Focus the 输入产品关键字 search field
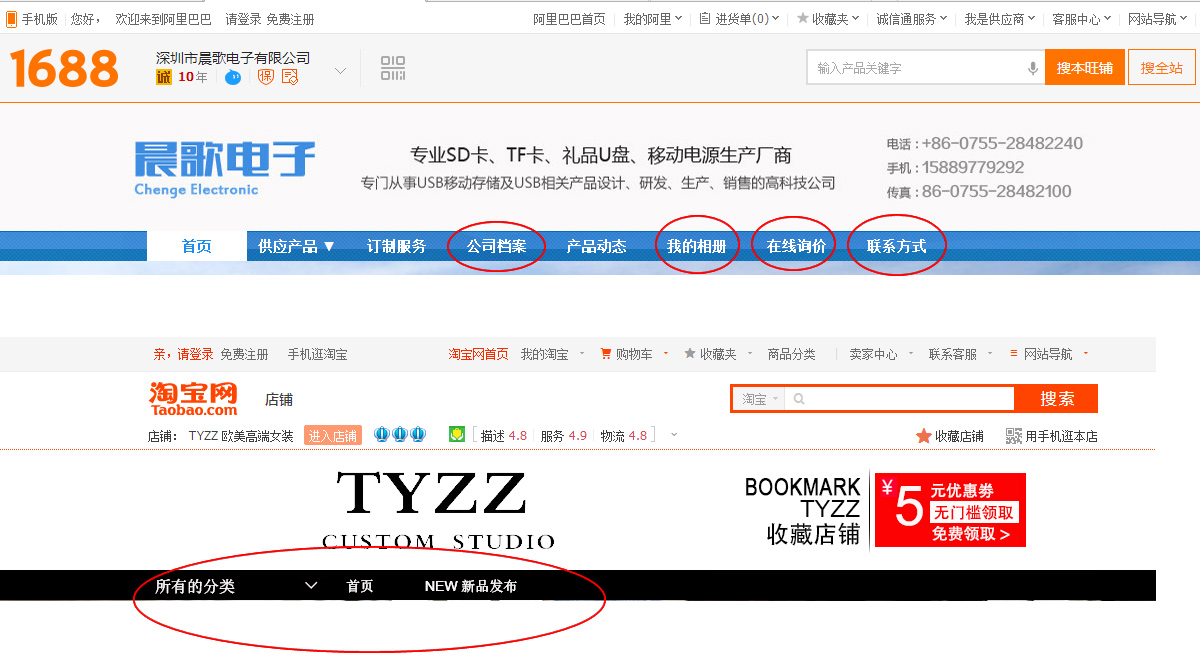1200x670 pixels. 925,68
